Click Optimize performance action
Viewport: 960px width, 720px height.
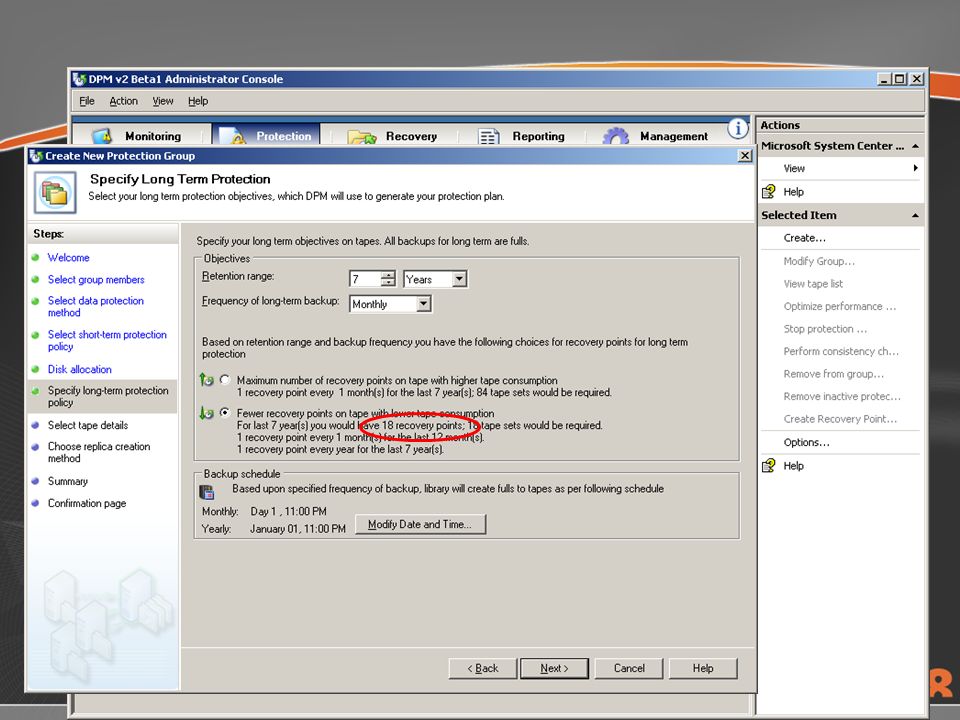point(839,306)
